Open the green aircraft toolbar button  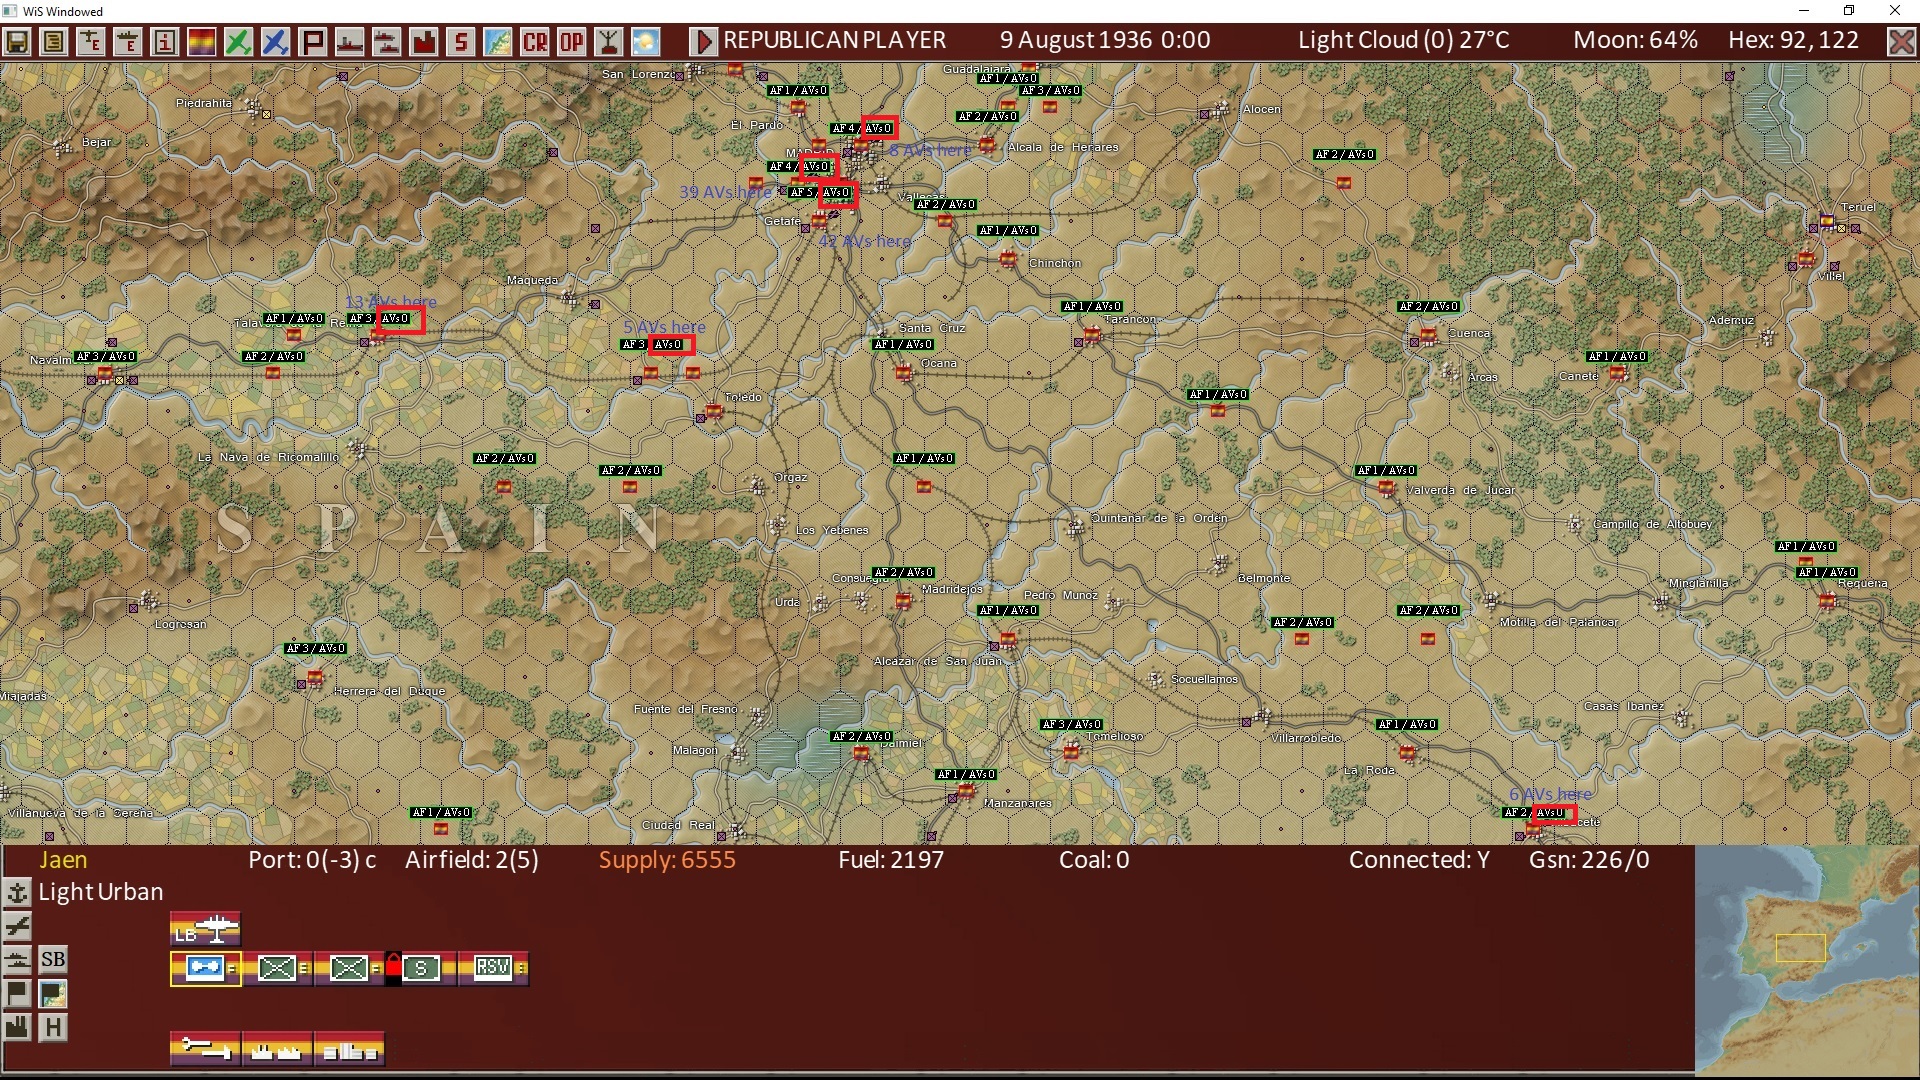click(238, 42)
